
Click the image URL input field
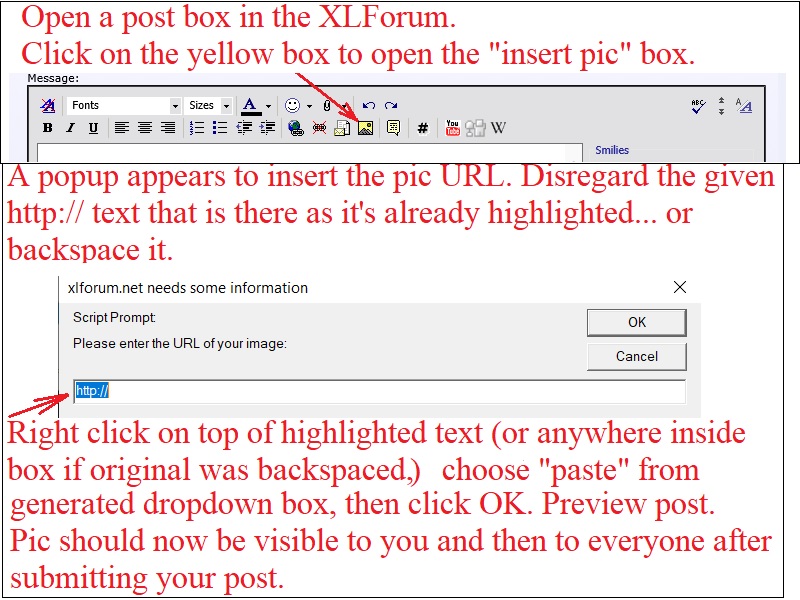click(x=380, y=391)
